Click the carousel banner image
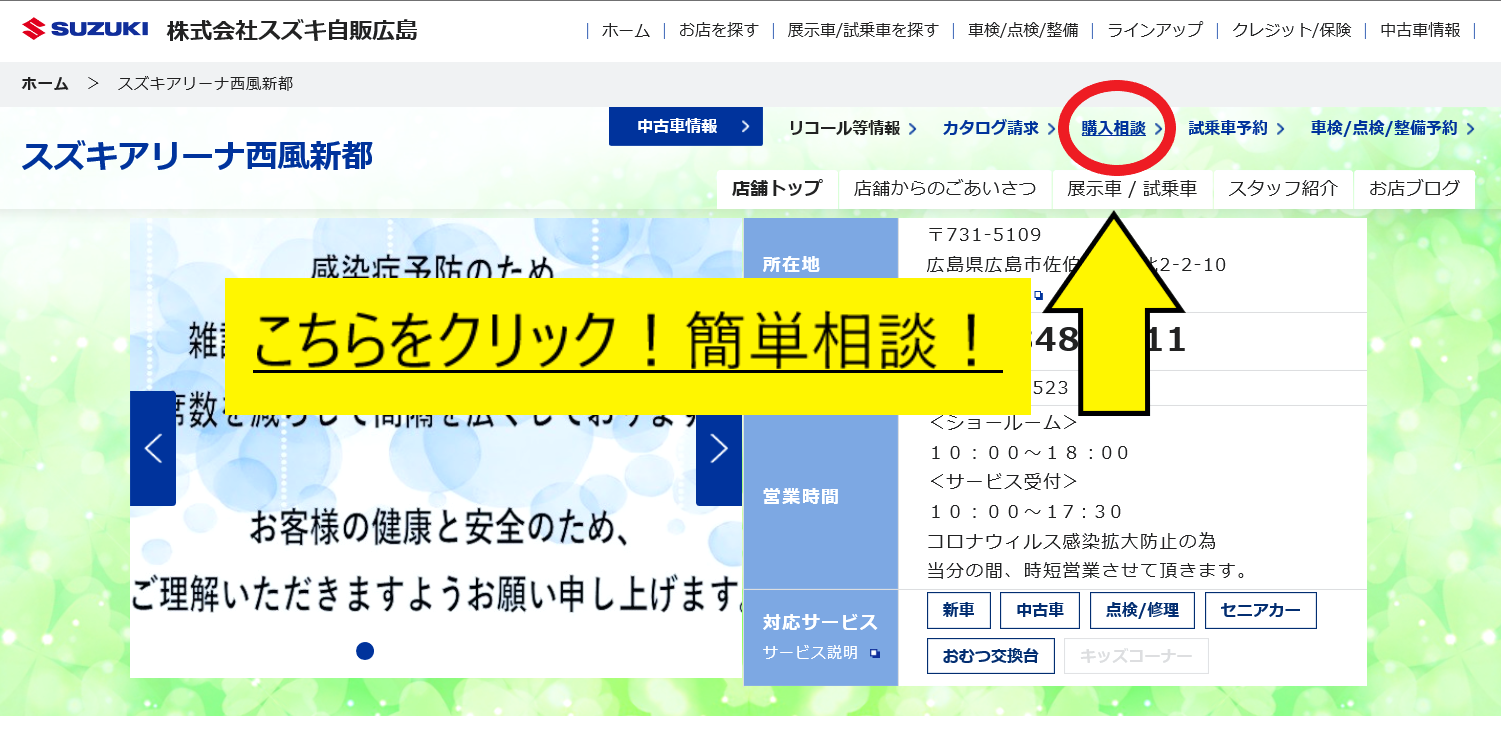 [437, 448]
